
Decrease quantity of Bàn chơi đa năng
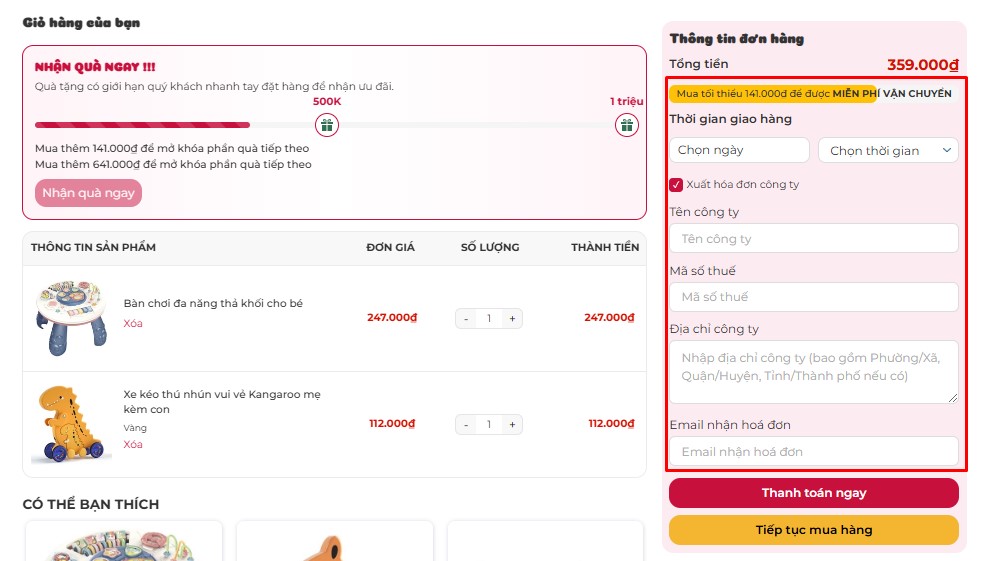466,319
